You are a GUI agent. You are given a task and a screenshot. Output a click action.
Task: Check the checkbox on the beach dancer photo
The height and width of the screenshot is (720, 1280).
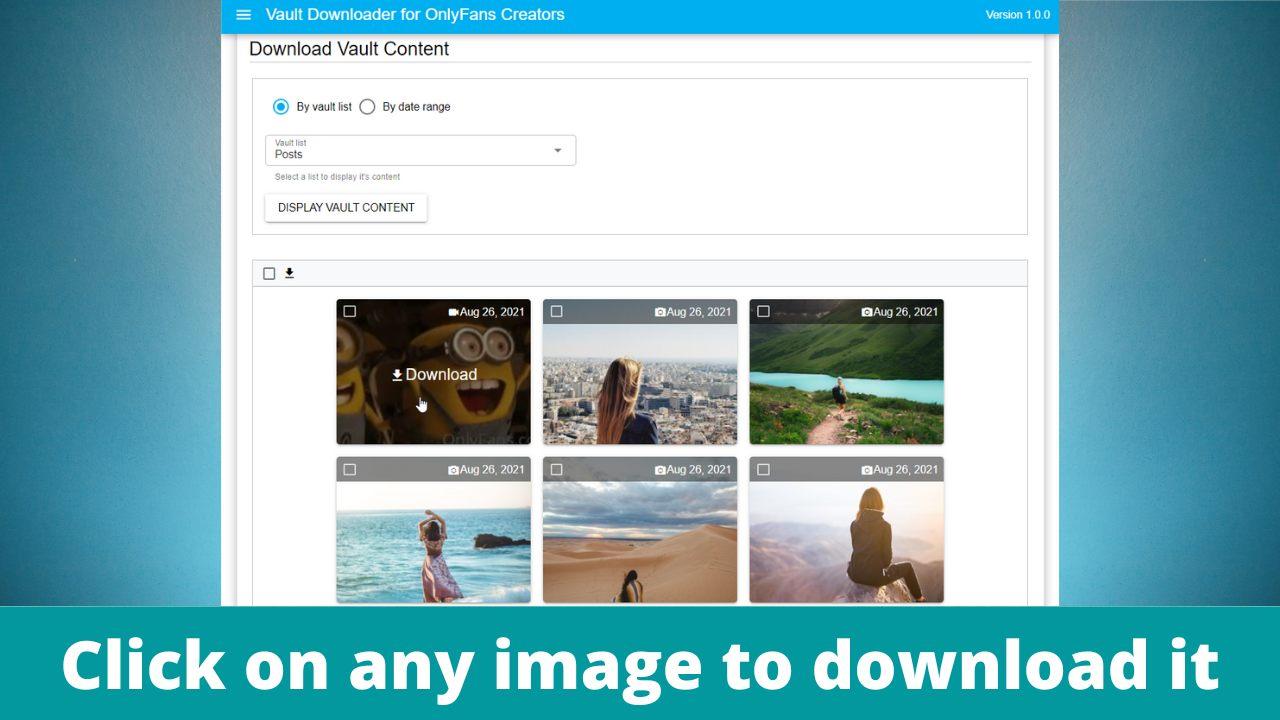(x=351, y=469)
